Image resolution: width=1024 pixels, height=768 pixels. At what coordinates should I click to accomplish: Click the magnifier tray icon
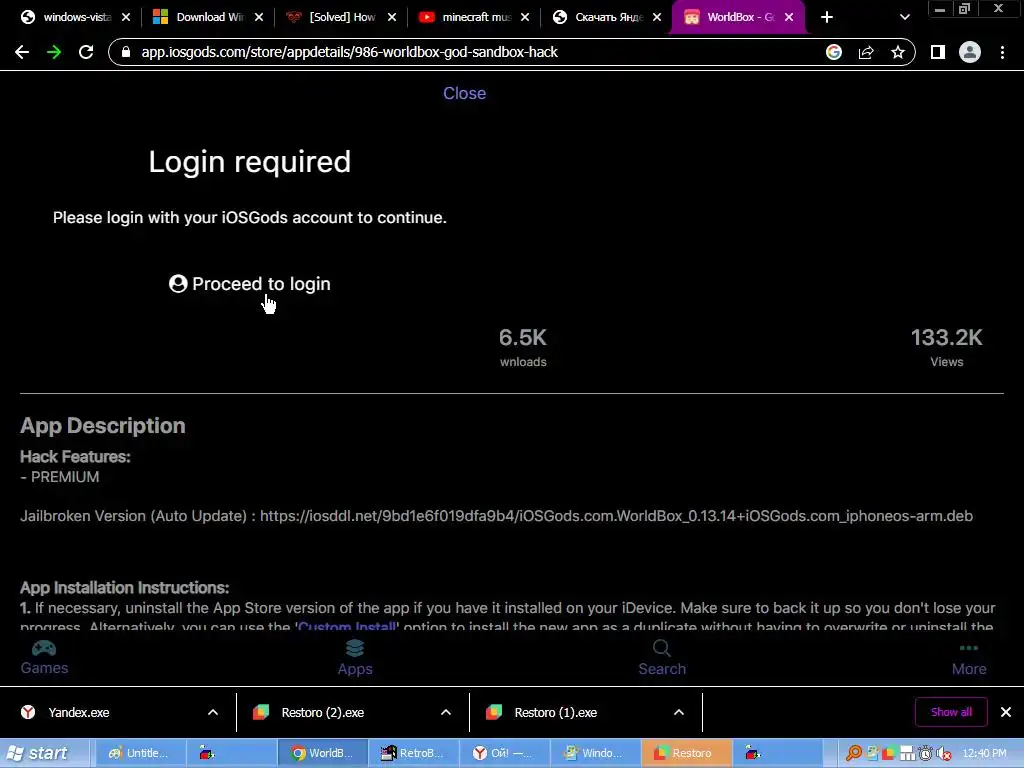pyautogui.click(x=854, y=754)
